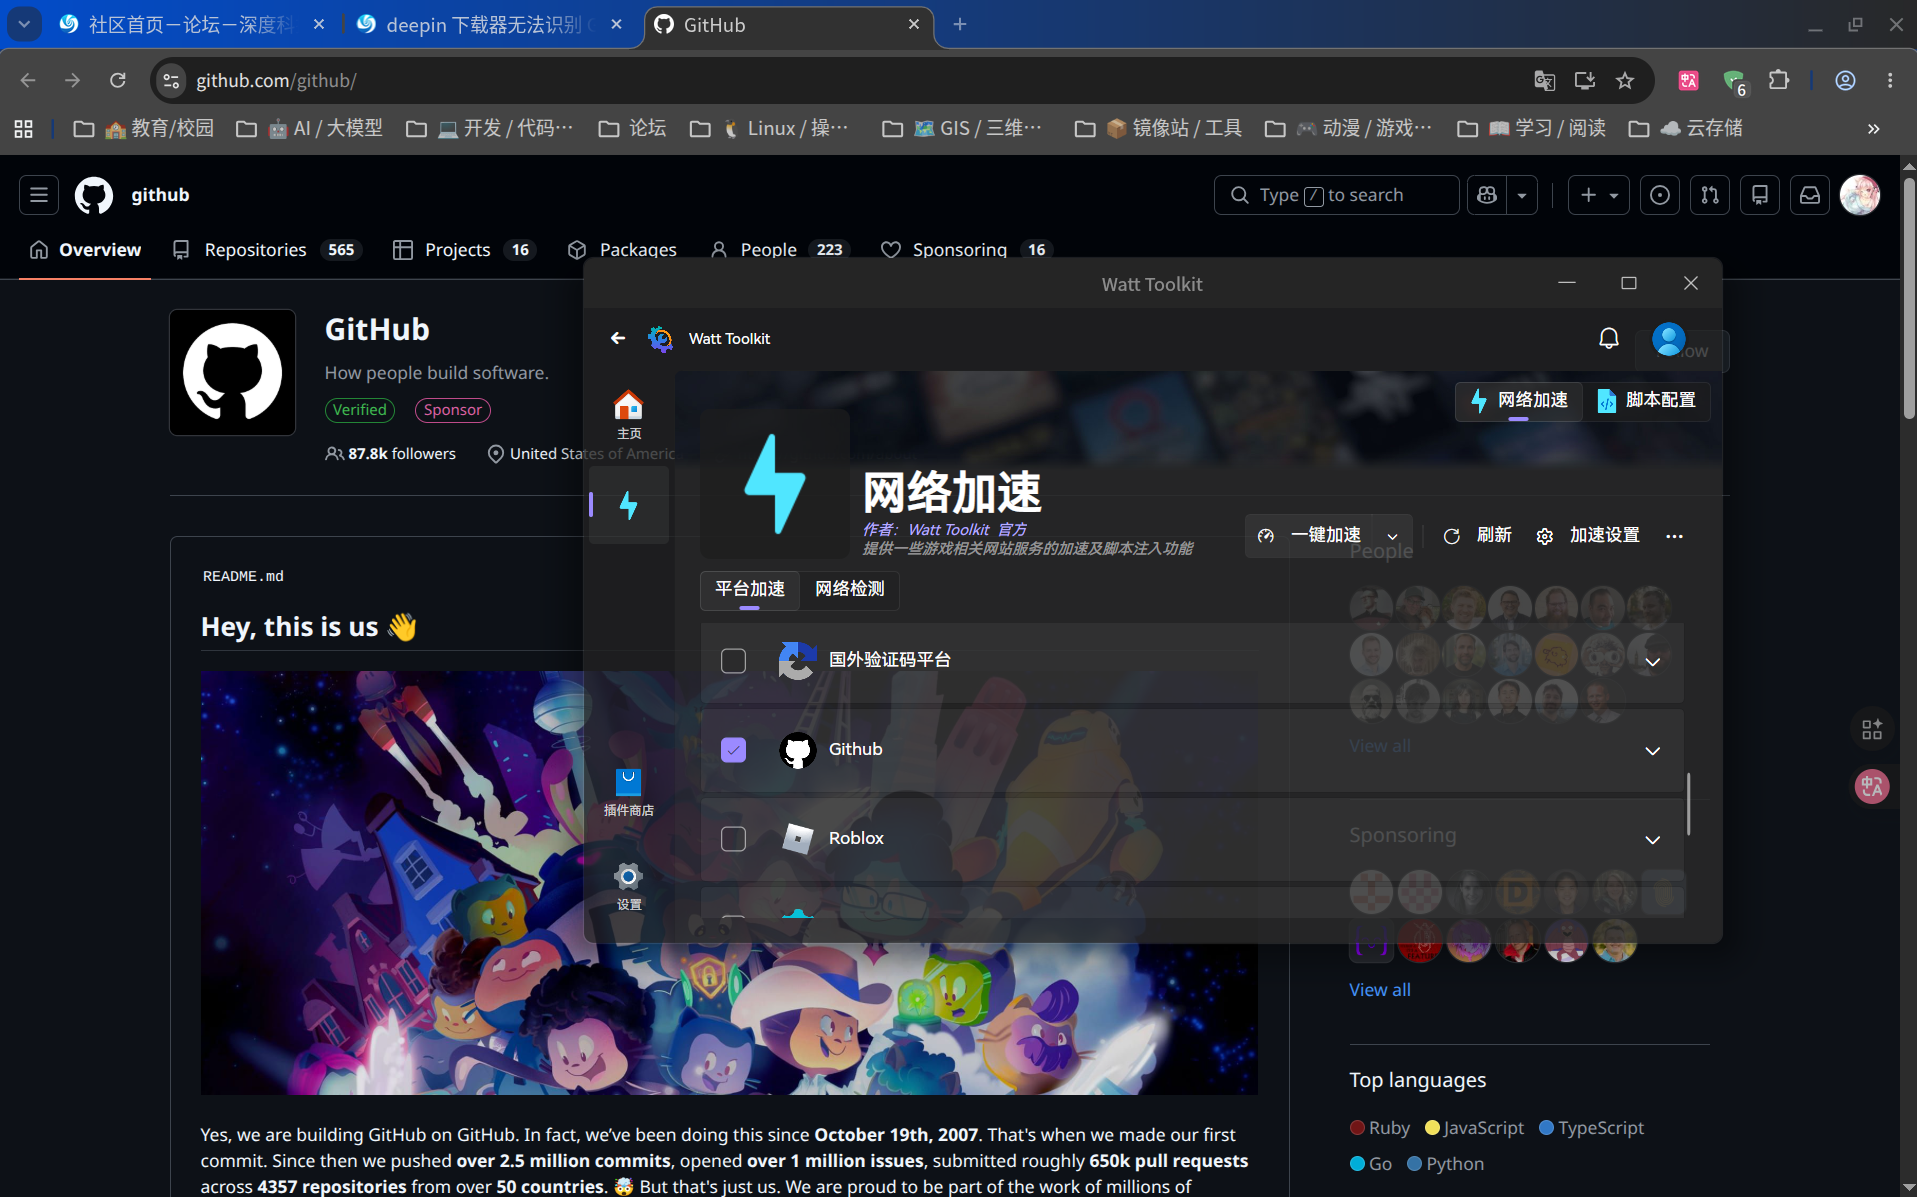Enable the Roblox acceleration checkbox
The image size is (1917, 1197).
point(733,838)
